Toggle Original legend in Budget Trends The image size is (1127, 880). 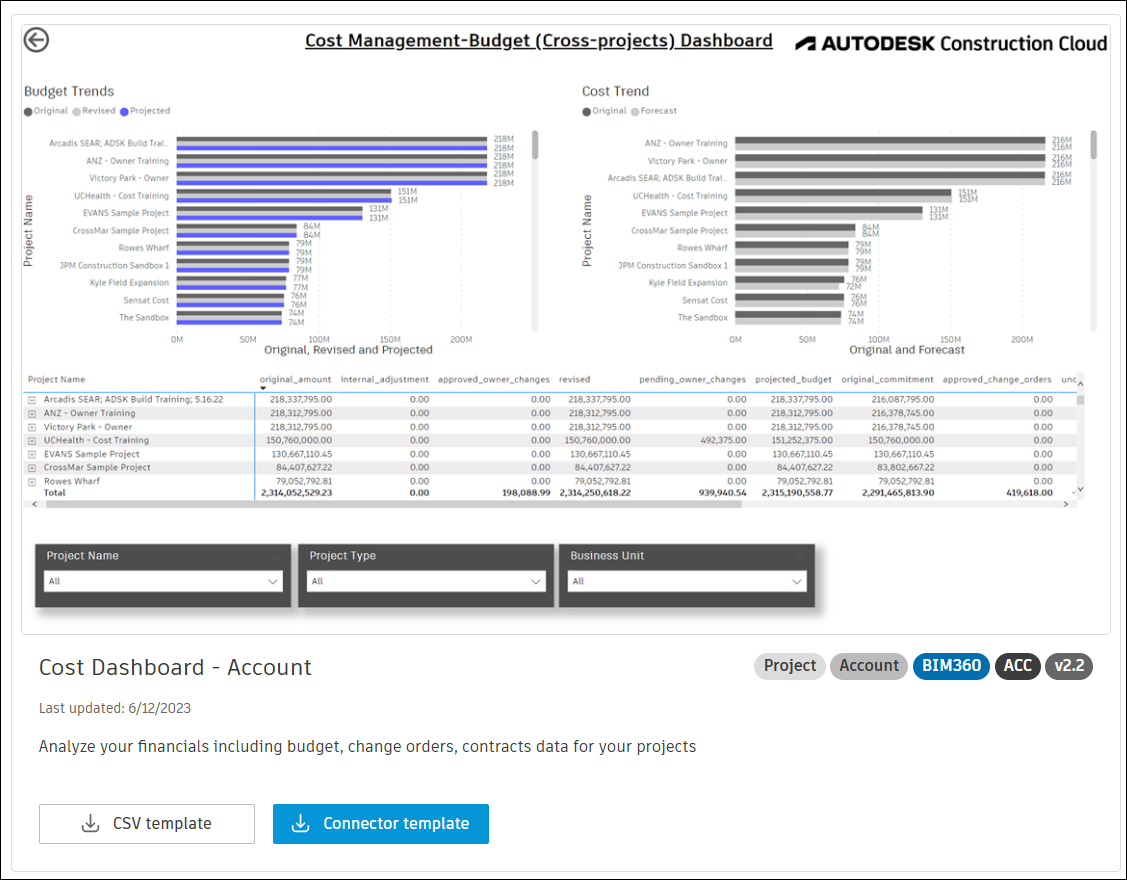[46, 111]
